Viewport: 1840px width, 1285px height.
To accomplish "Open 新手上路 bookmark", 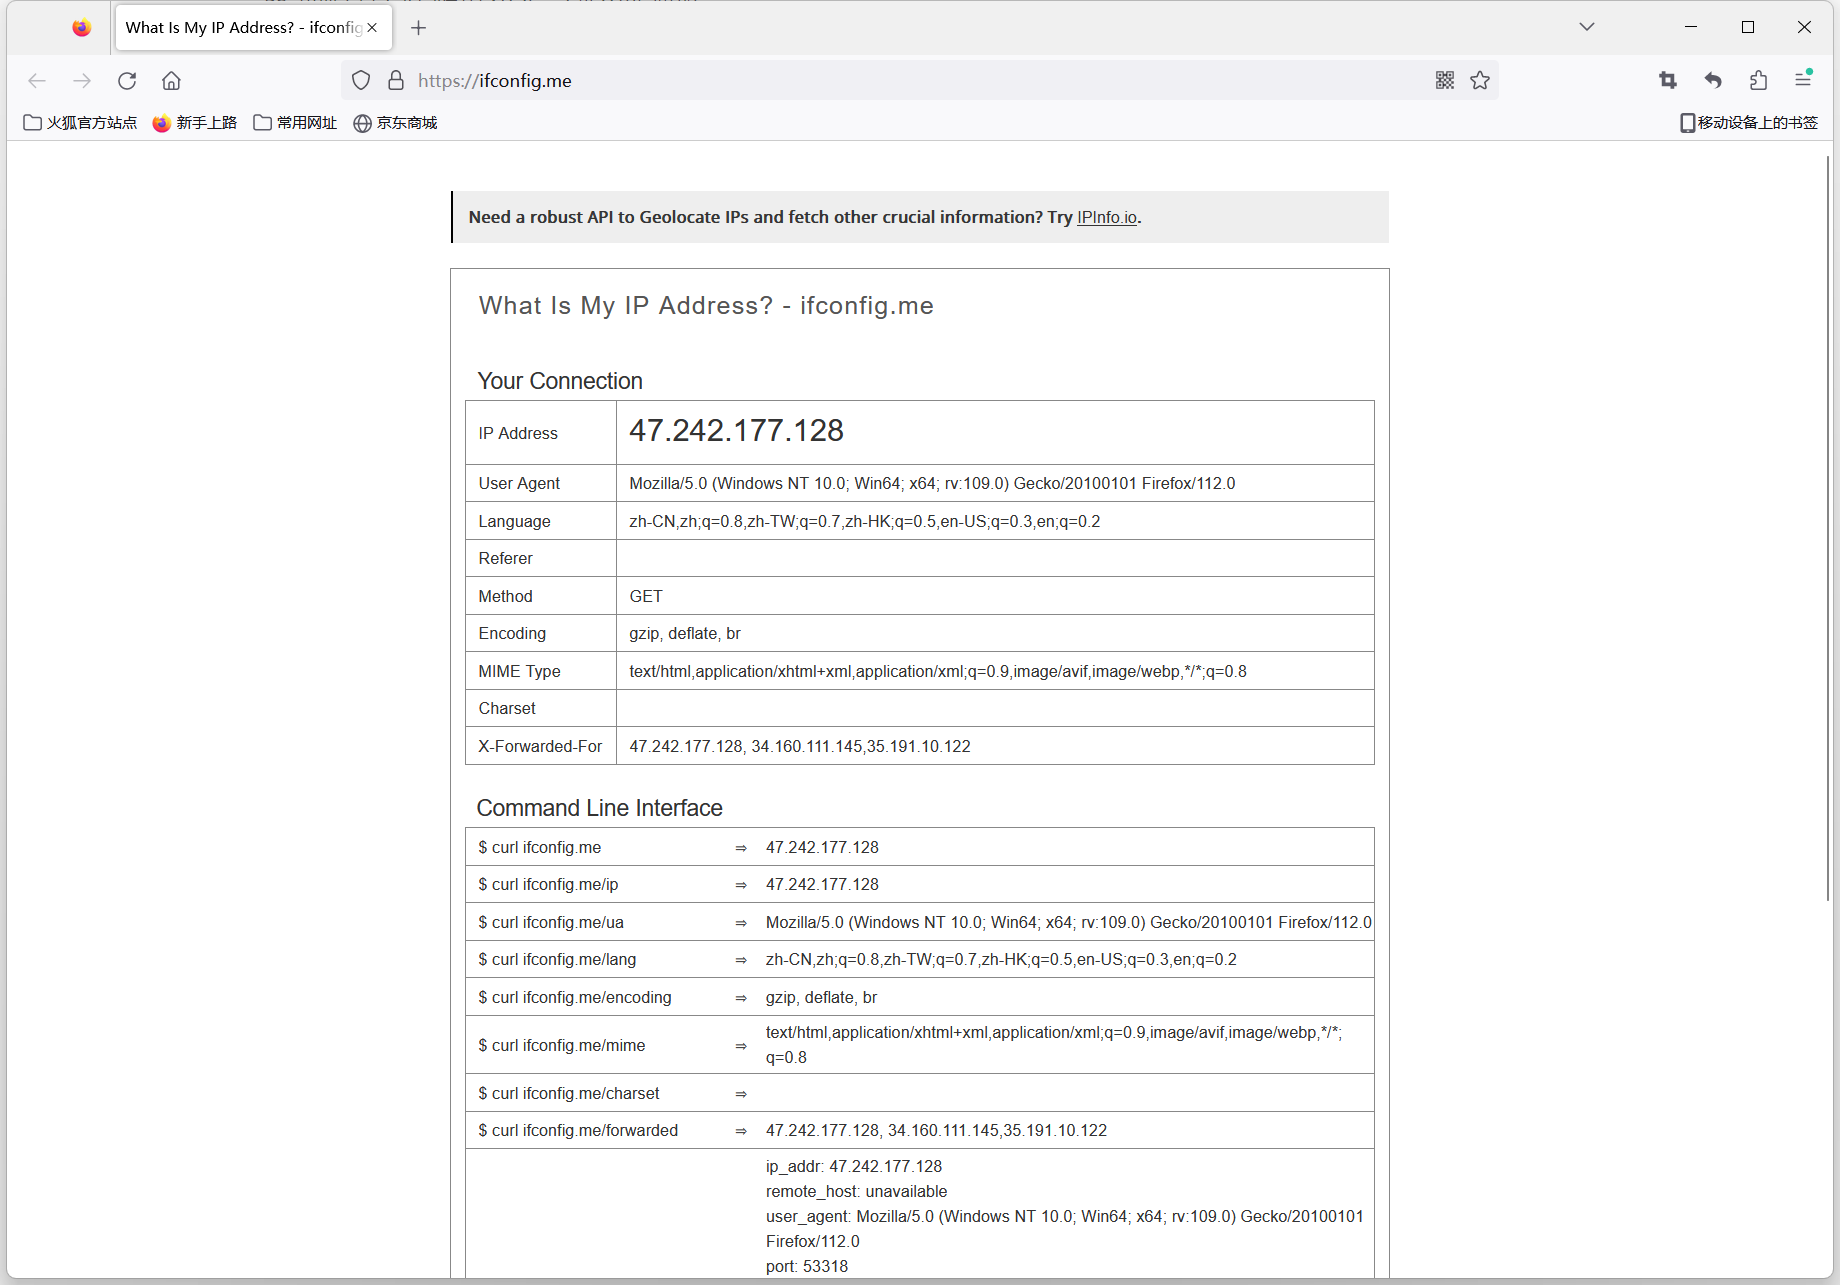I will click(x=195, y=123).
